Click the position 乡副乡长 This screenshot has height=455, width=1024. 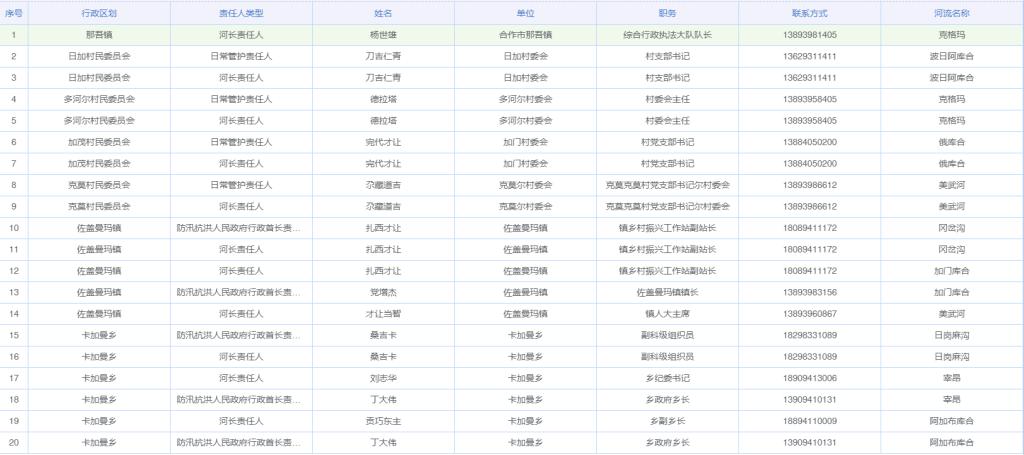coord(667,421)
